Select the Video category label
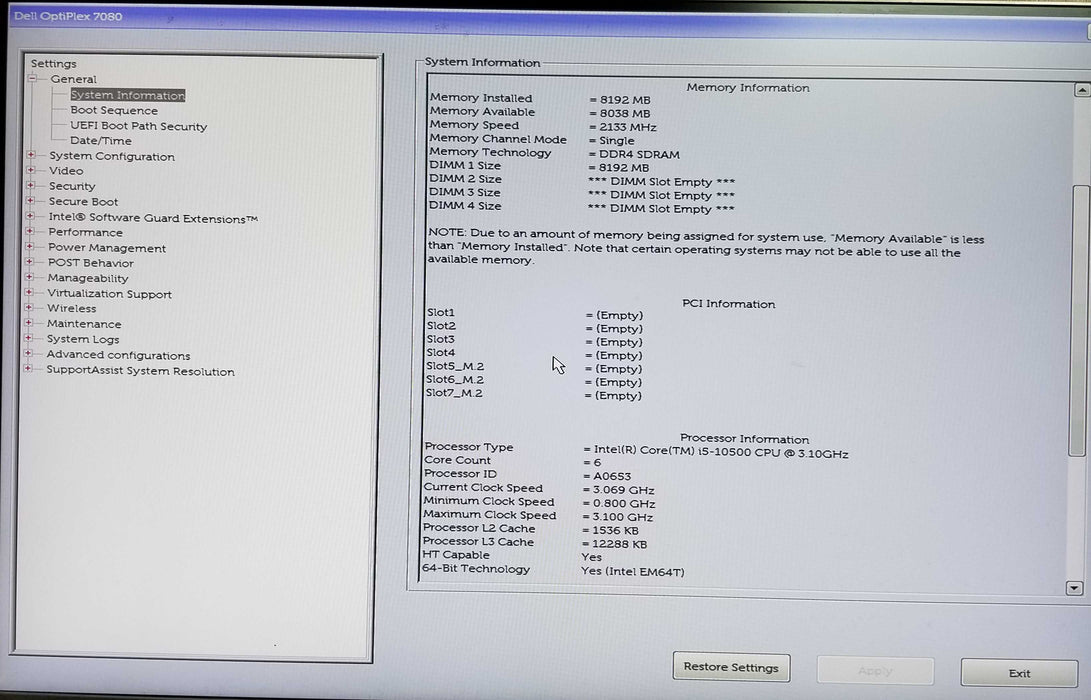 [x=66, y=170]
